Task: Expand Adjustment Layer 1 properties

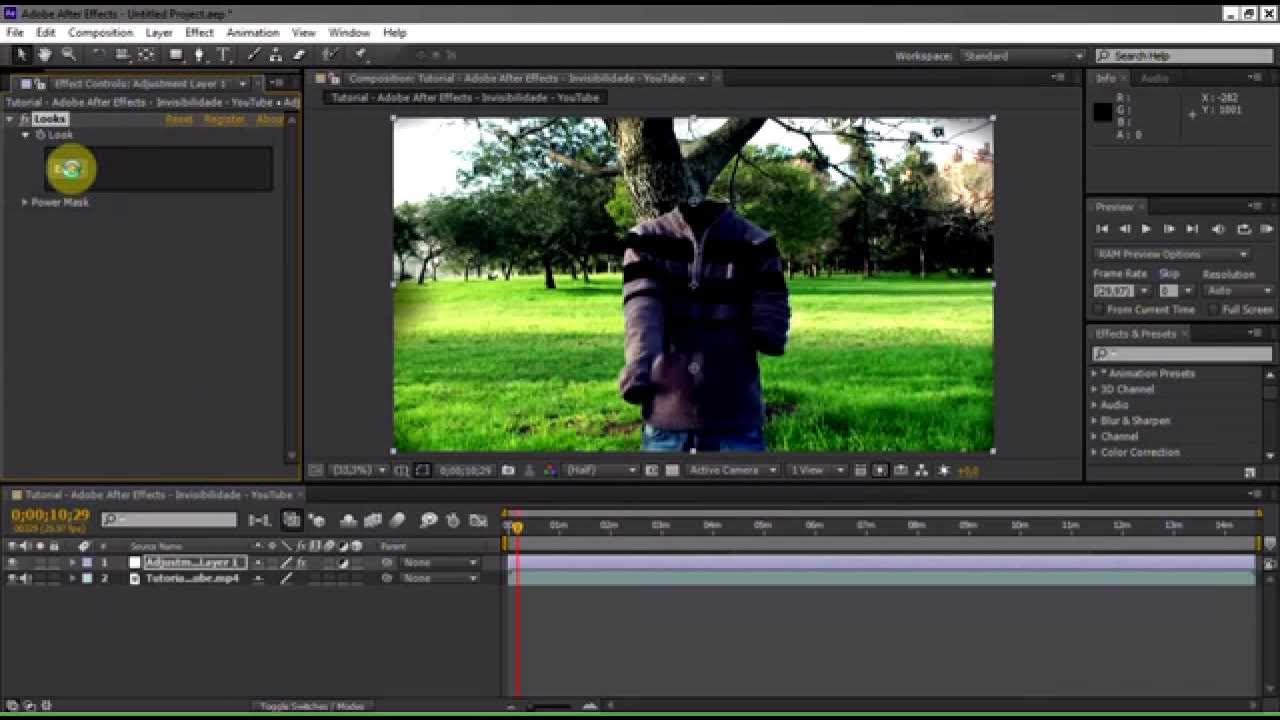Action: click(x=72, y=563)
